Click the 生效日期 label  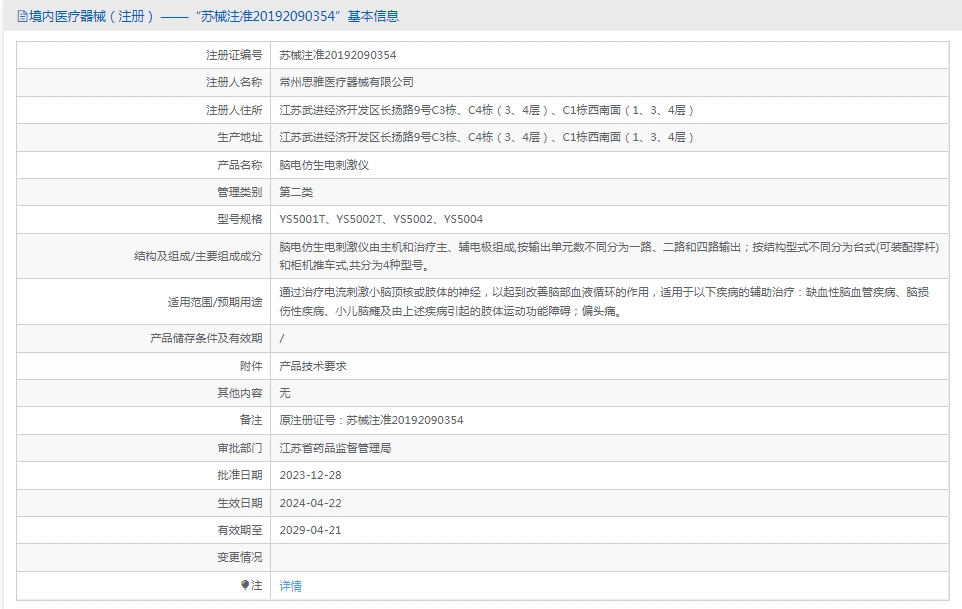(x=239, y=503)
